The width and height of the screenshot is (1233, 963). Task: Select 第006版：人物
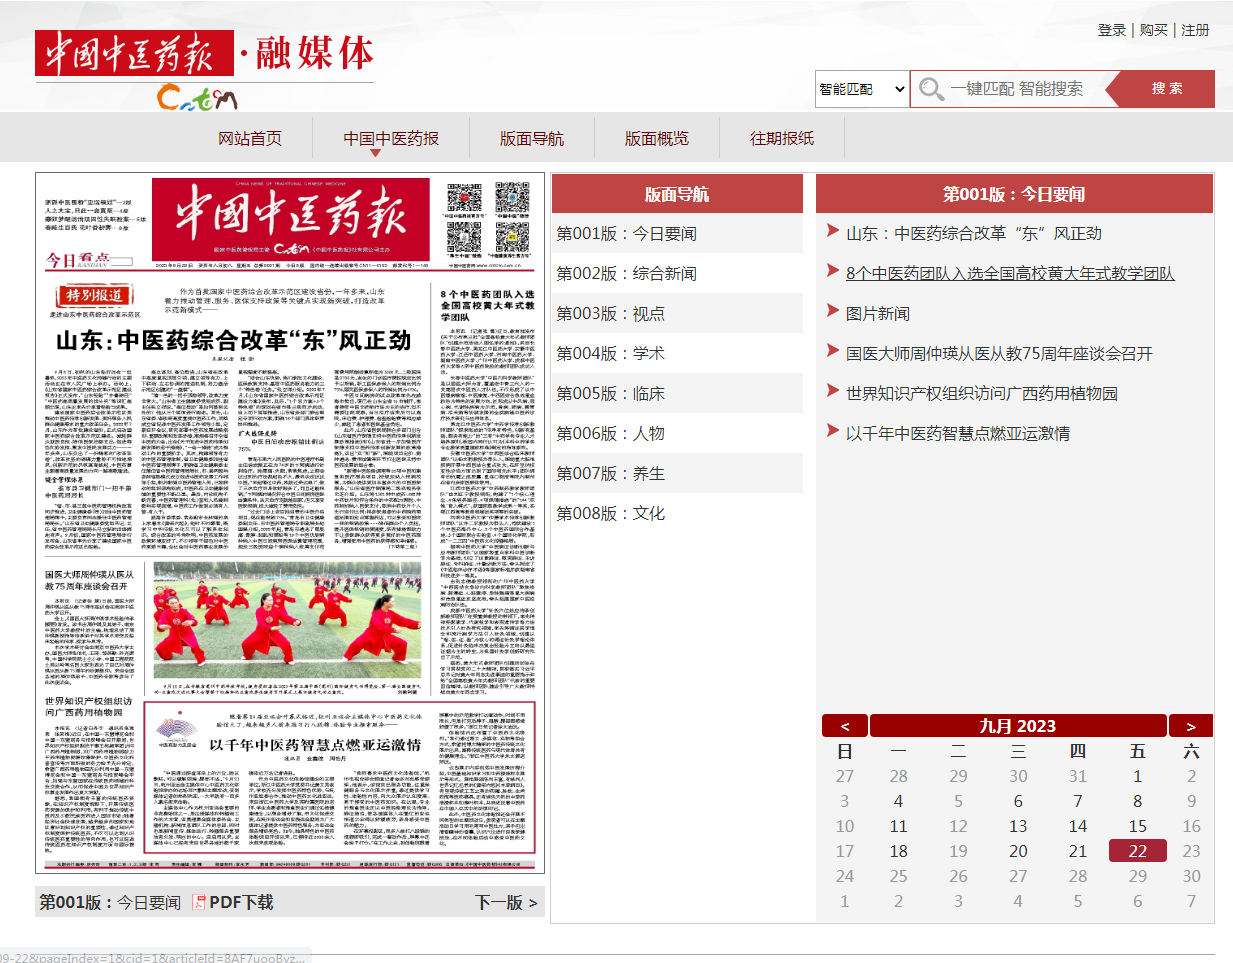pos(611,433)
